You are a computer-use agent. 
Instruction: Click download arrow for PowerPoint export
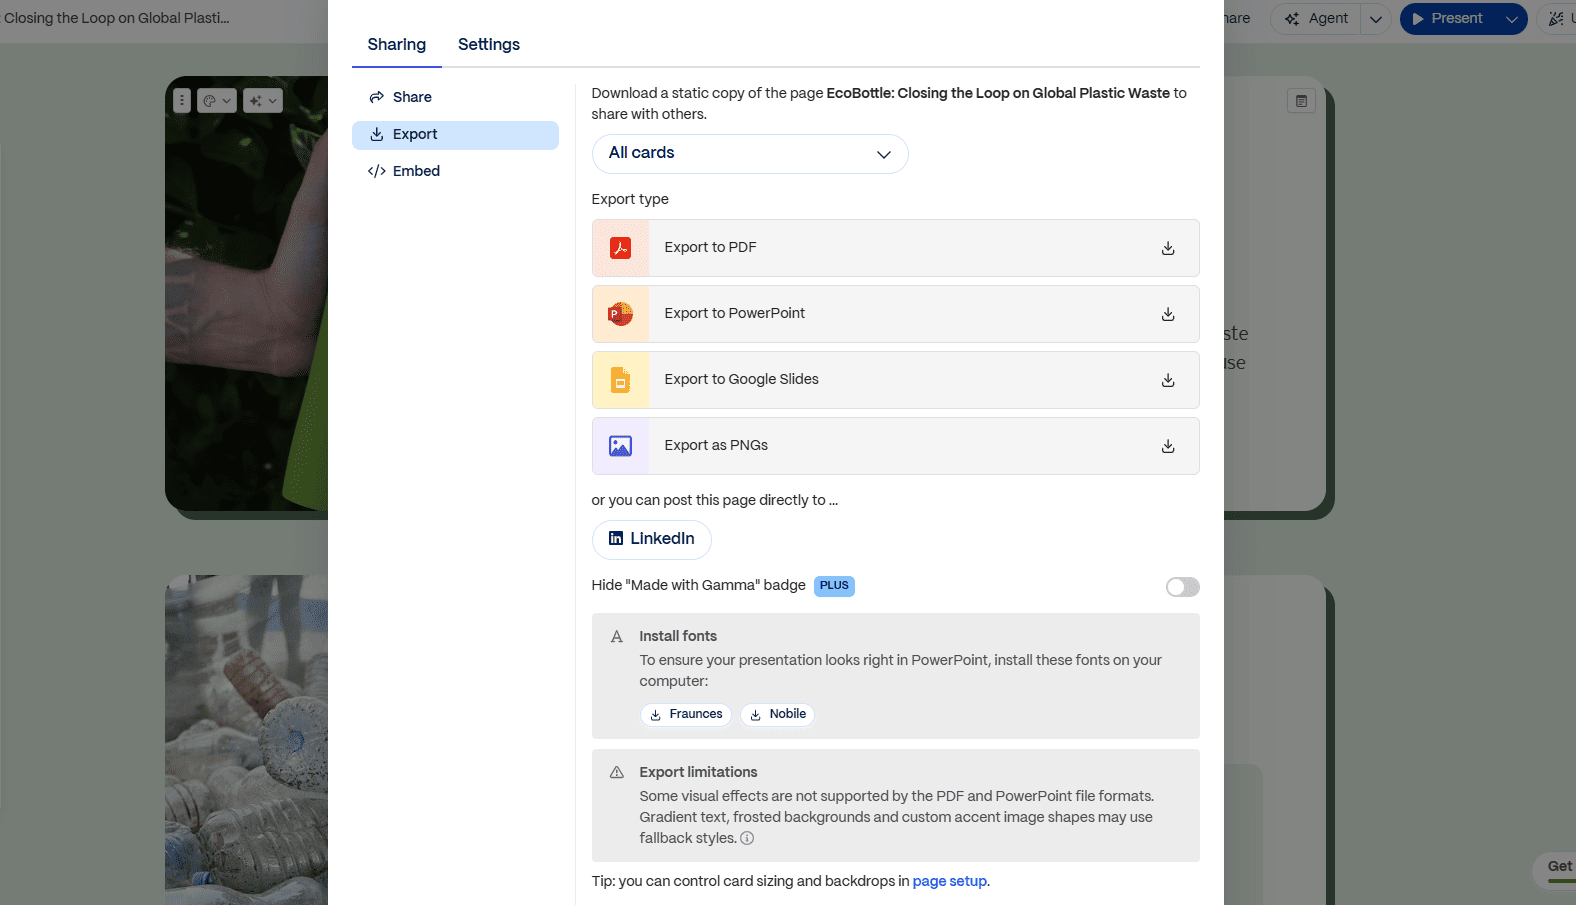tap(1168, 314)
